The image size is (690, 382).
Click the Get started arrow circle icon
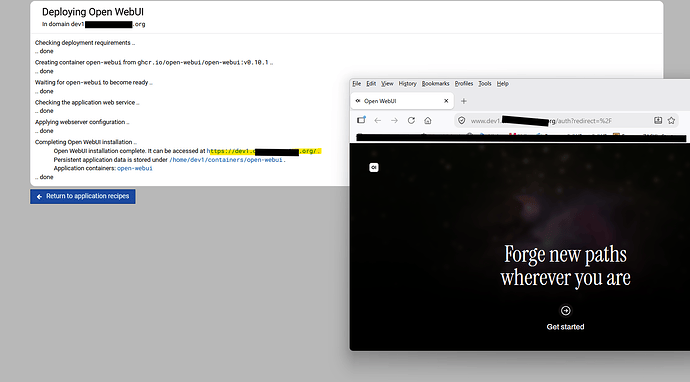565,311
